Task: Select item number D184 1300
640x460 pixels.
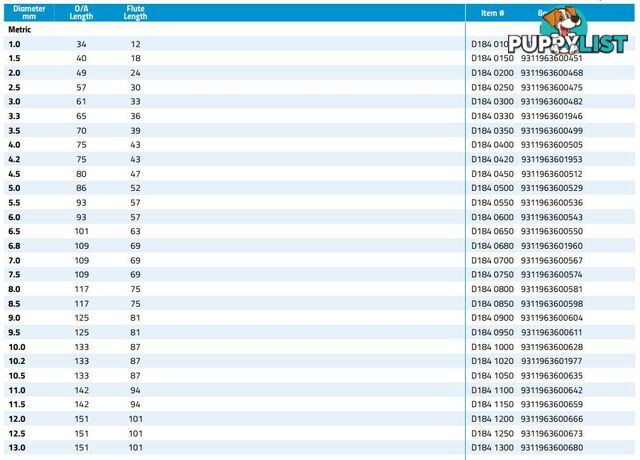Action: tap(492, 448)
